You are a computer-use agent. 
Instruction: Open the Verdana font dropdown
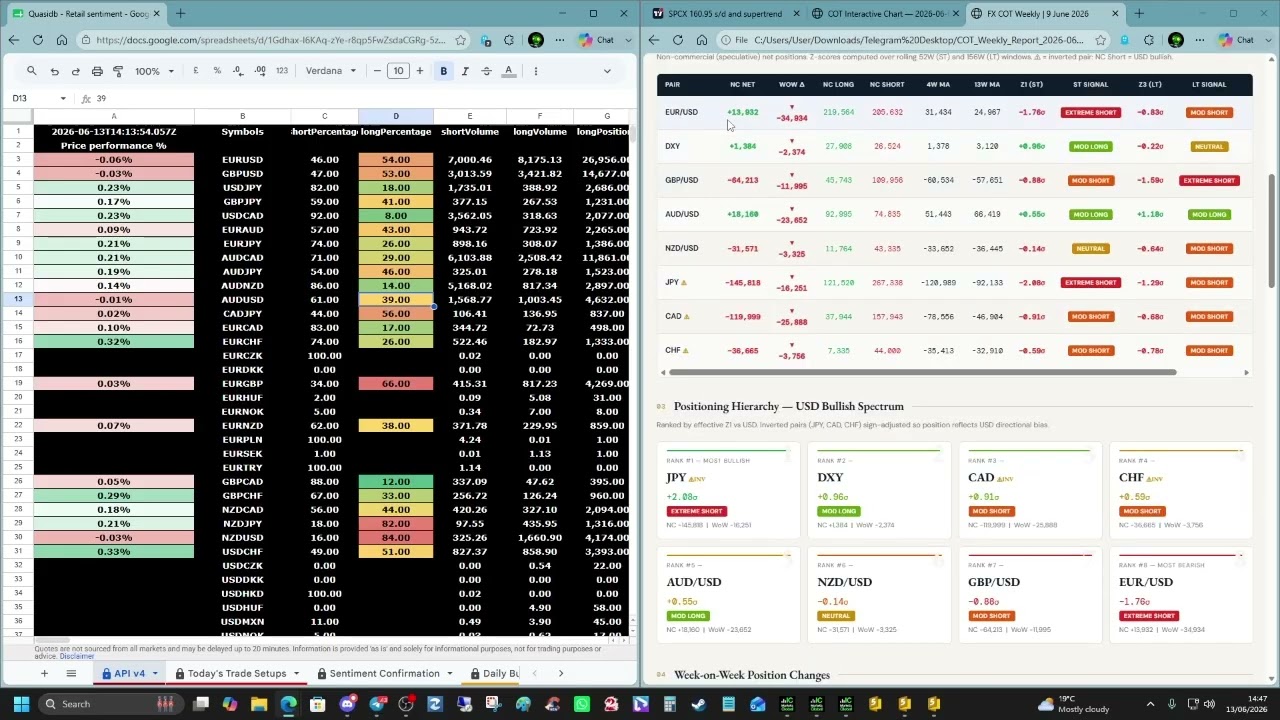point(331,71)
